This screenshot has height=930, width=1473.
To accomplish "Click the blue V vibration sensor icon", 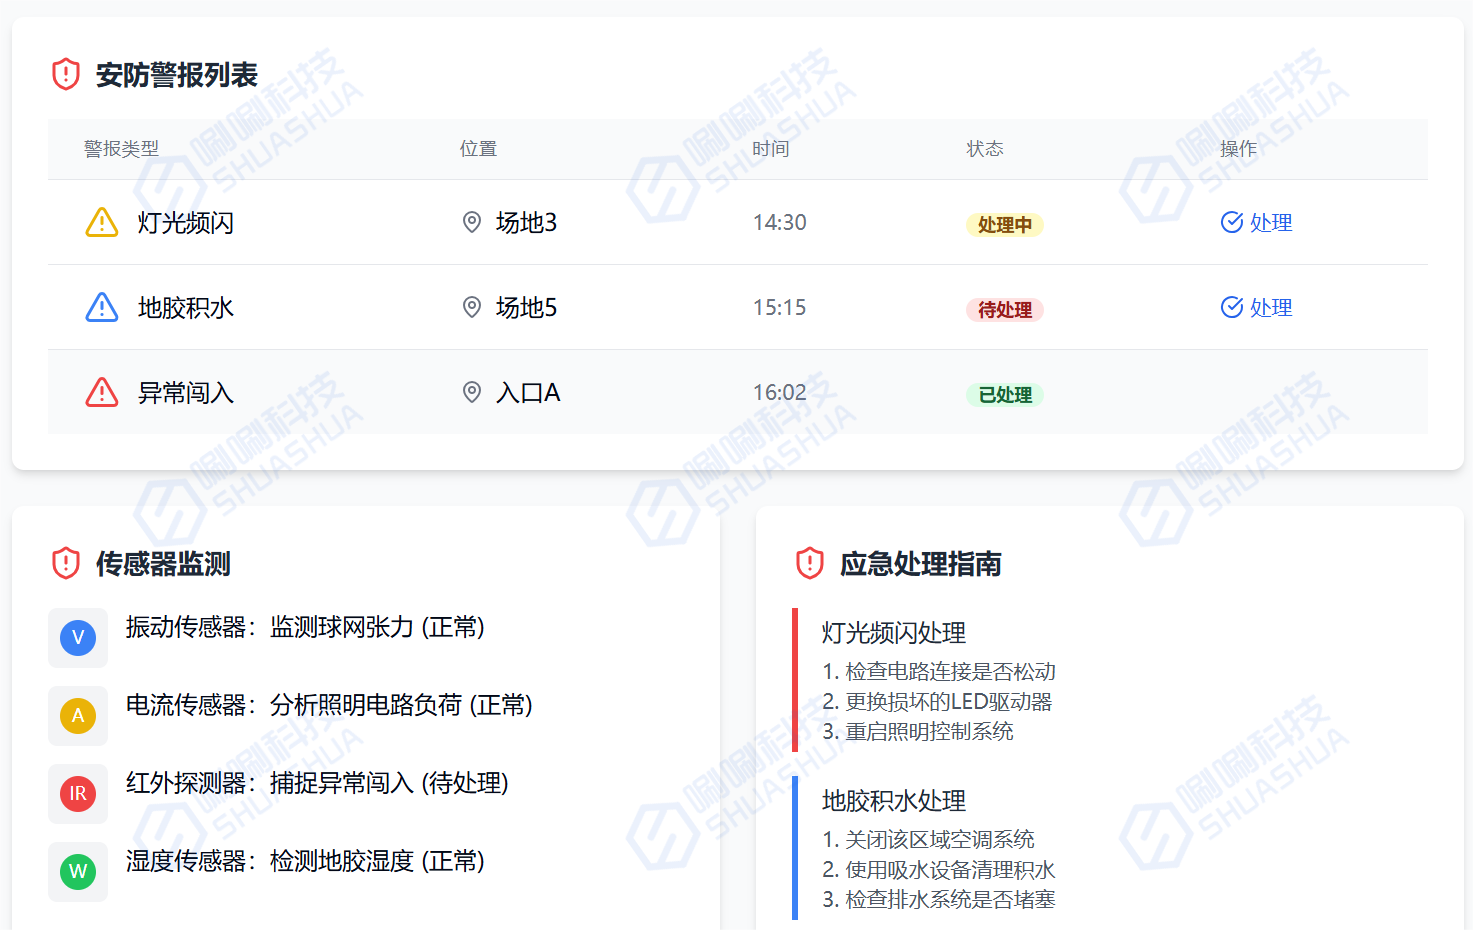I will (78, 638).
